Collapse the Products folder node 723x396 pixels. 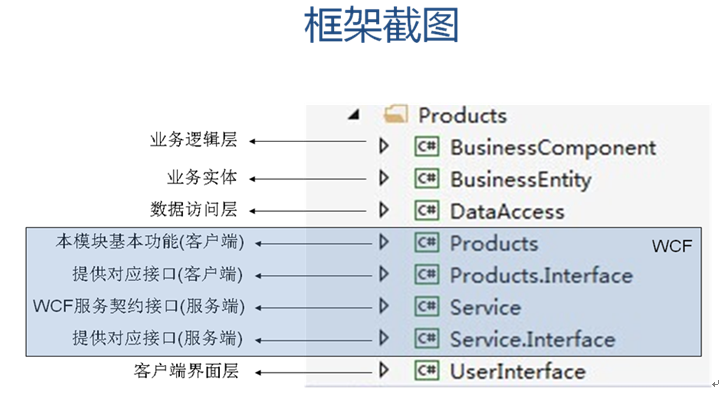coord(354,114)
